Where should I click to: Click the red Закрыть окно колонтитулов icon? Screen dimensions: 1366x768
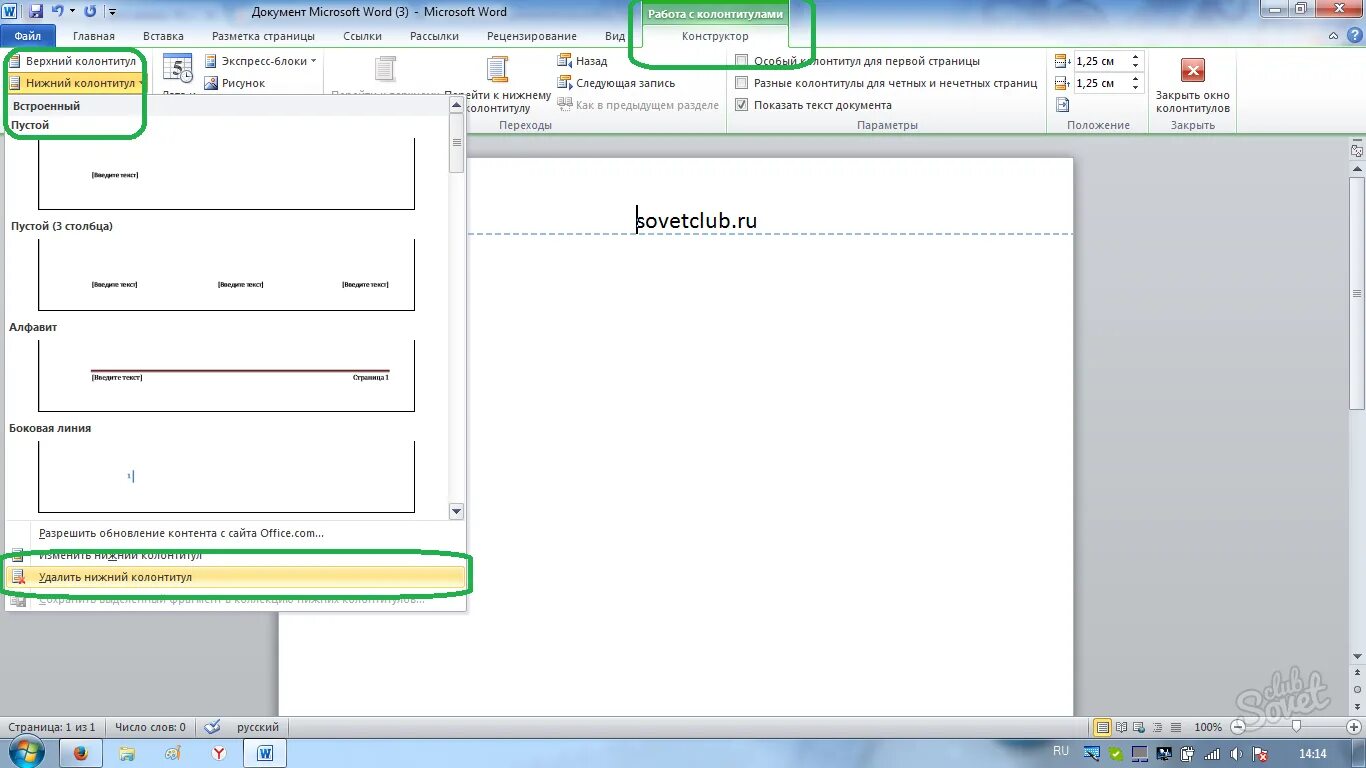pyautogui.click(x=1192, y=70)
